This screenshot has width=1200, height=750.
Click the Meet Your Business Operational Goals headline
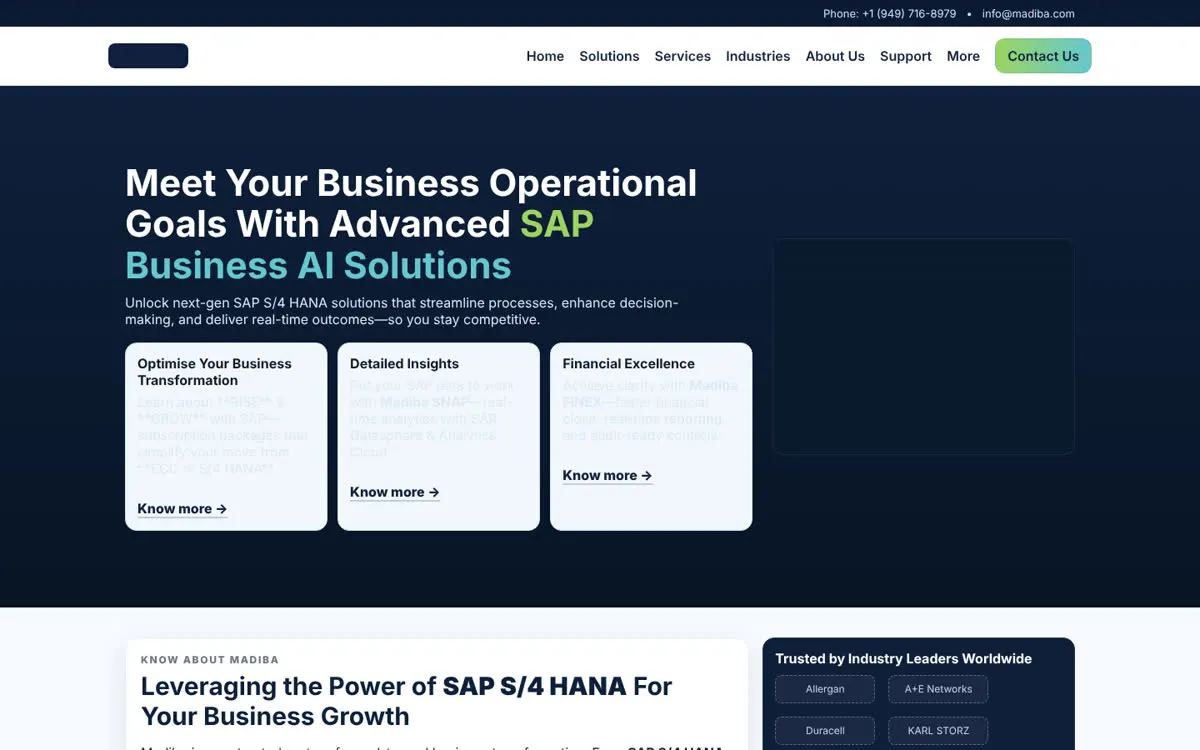411,224
